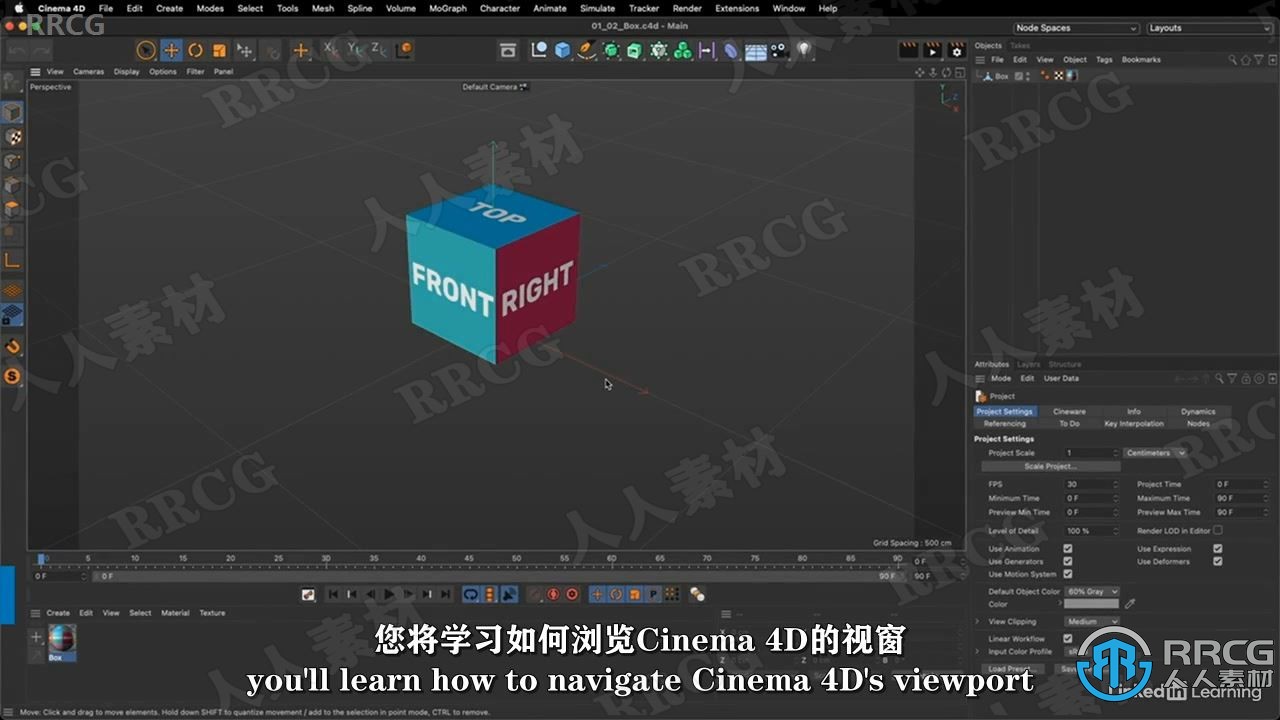Open the Takes tab in Objects panel
Viewport: 1280px width, 720px height.
(1020, 46)
